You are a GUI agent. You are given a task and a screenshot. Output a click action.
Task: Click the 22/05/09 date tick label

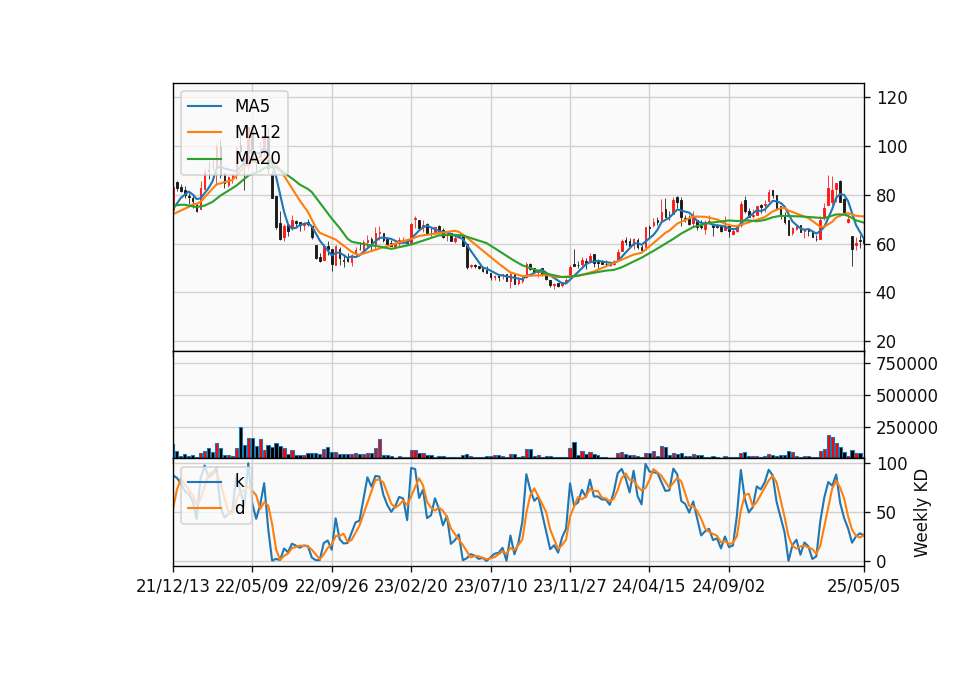tap(252, 586)
